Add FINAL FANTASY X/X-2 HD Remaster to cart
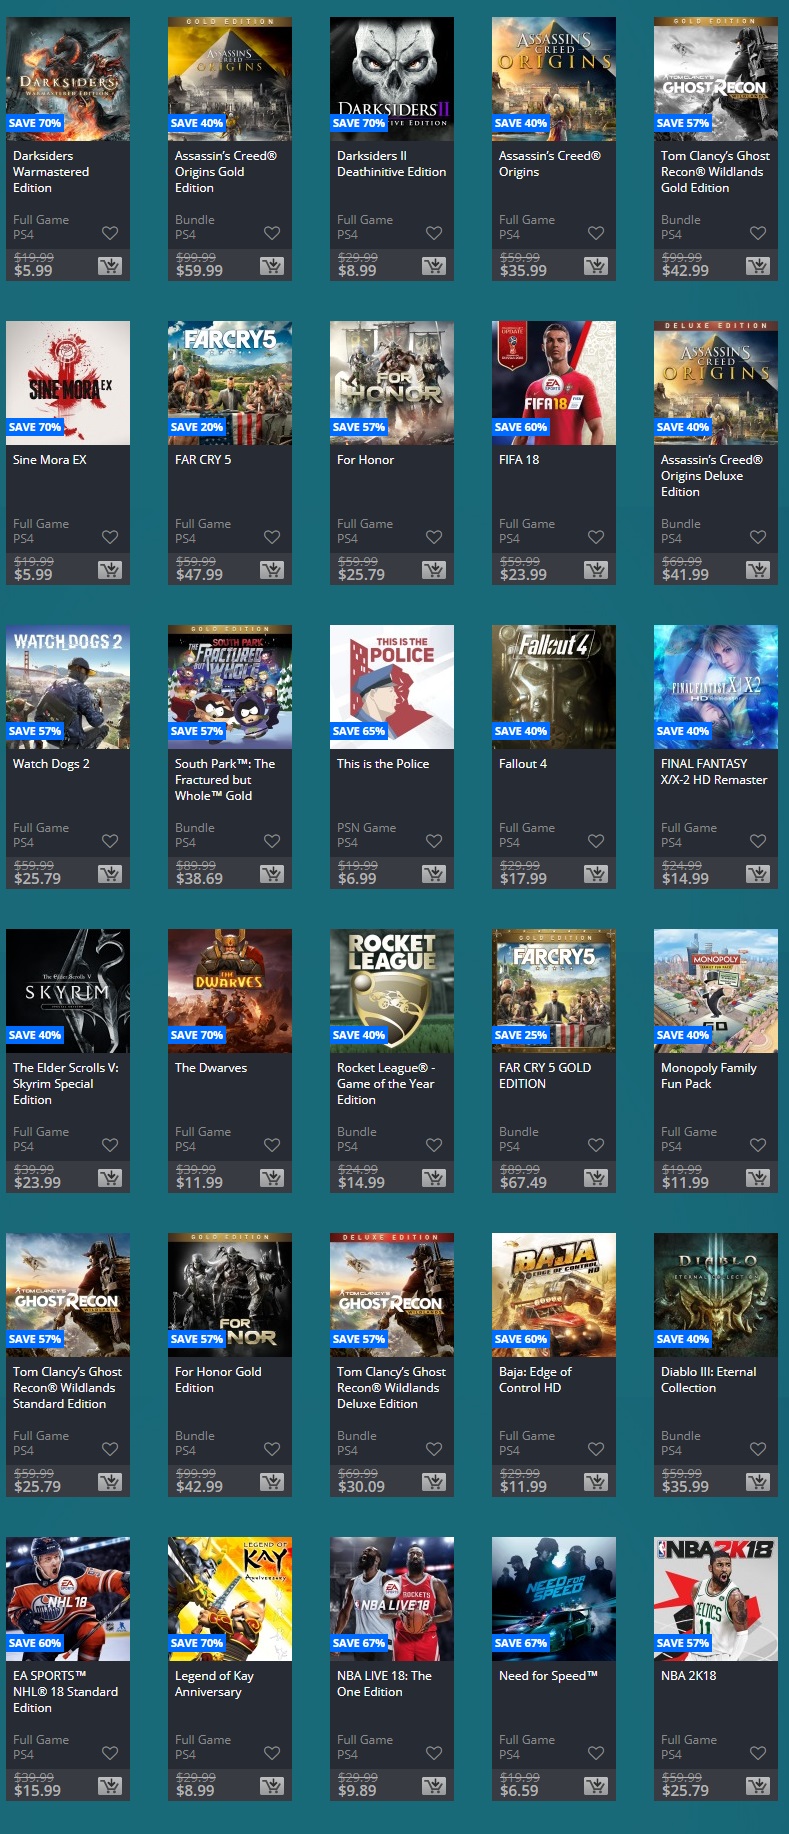This screenshot has height=1834, width=789. click(x=758, y=874)
